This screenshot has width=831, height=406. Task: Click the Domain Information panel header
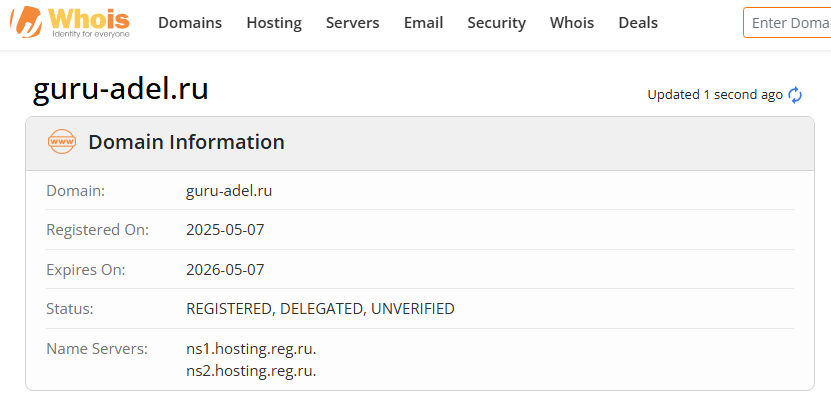coord(186,142)
